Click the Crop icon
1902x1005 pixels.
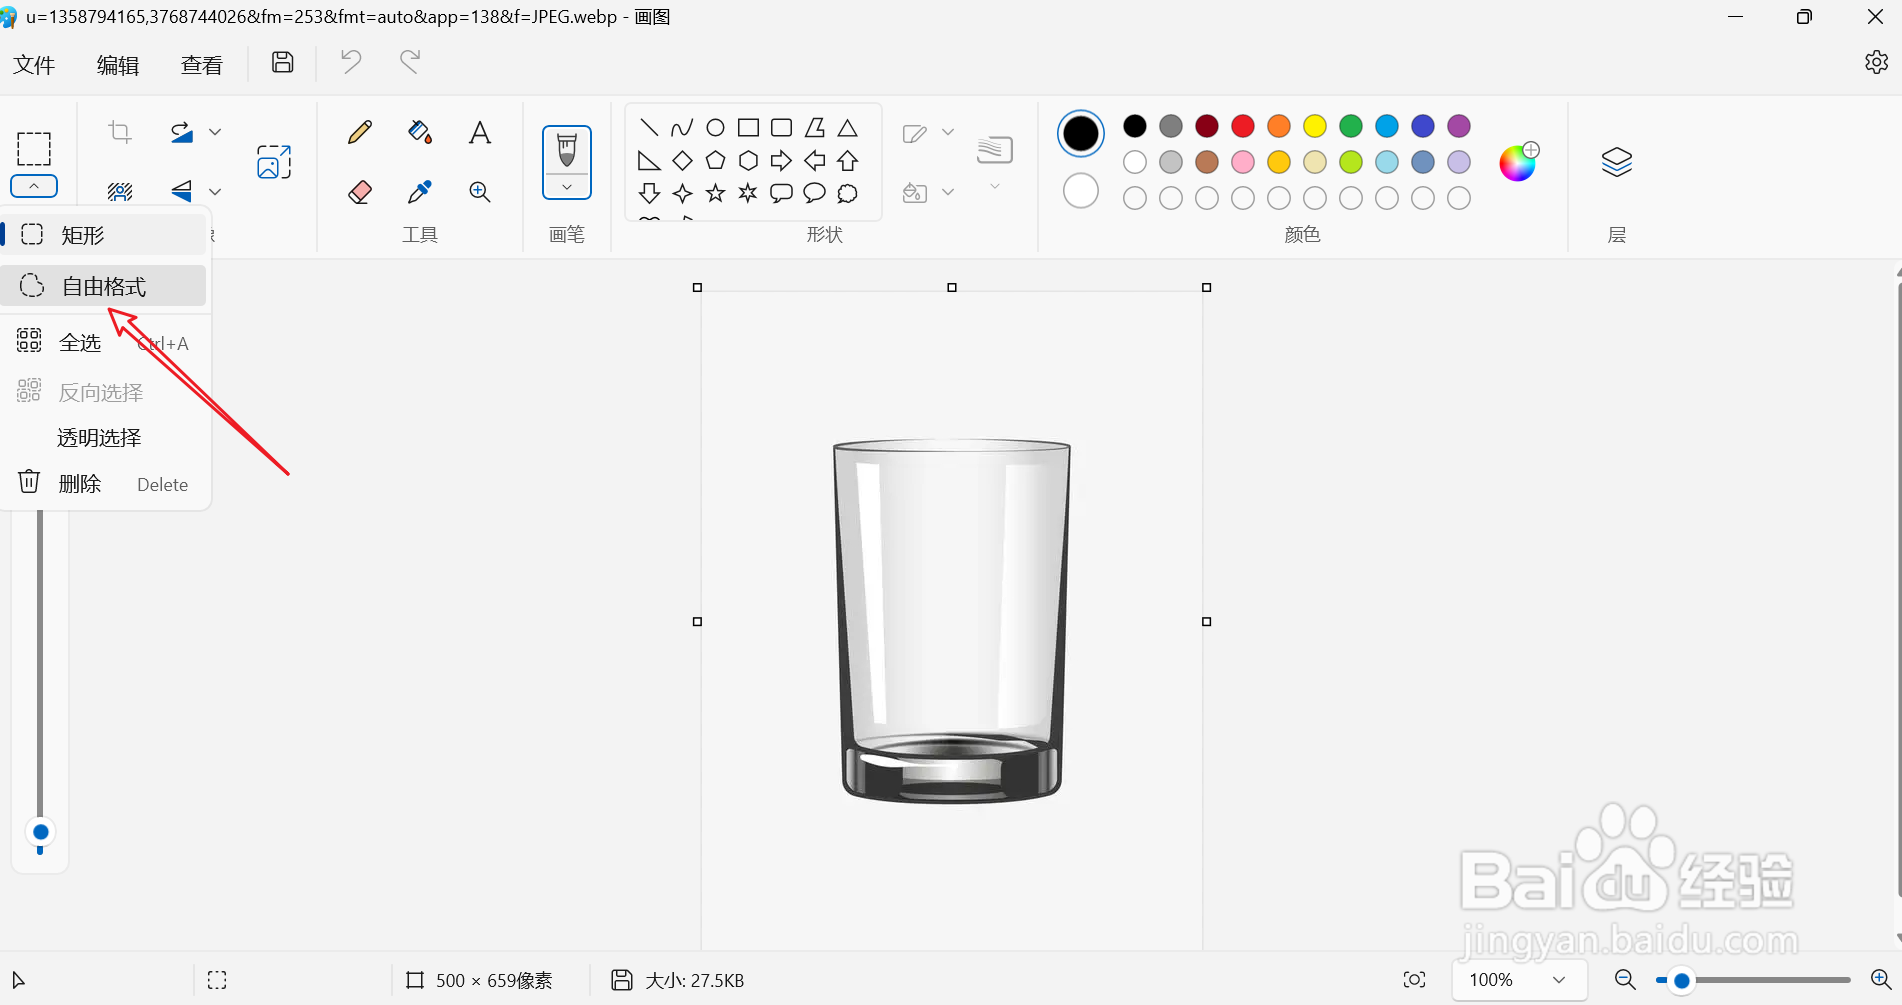(x=120, y=132)
